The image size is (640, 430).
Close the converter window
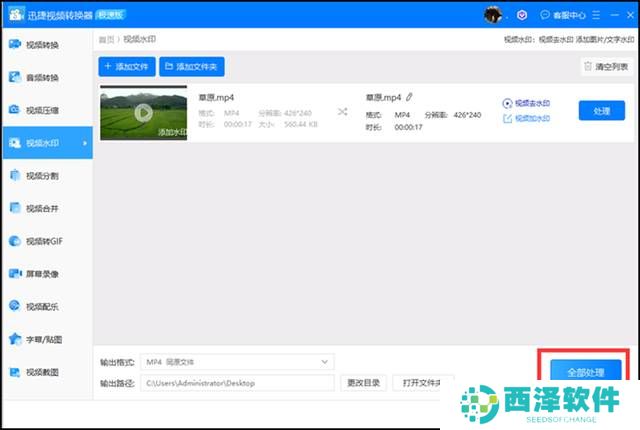[x=630, y=15]
